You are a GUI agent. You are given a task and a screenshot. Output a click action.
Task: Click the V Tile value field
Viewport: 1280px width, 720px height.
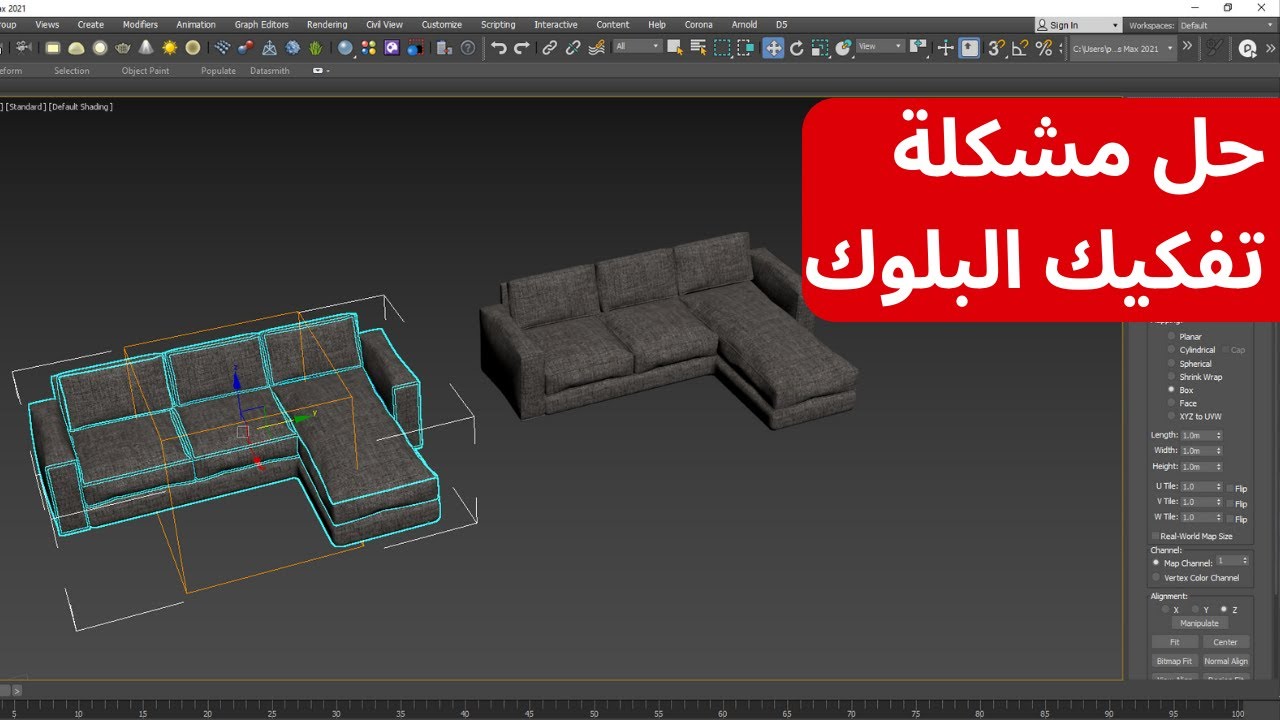(x=1198, y=502)
